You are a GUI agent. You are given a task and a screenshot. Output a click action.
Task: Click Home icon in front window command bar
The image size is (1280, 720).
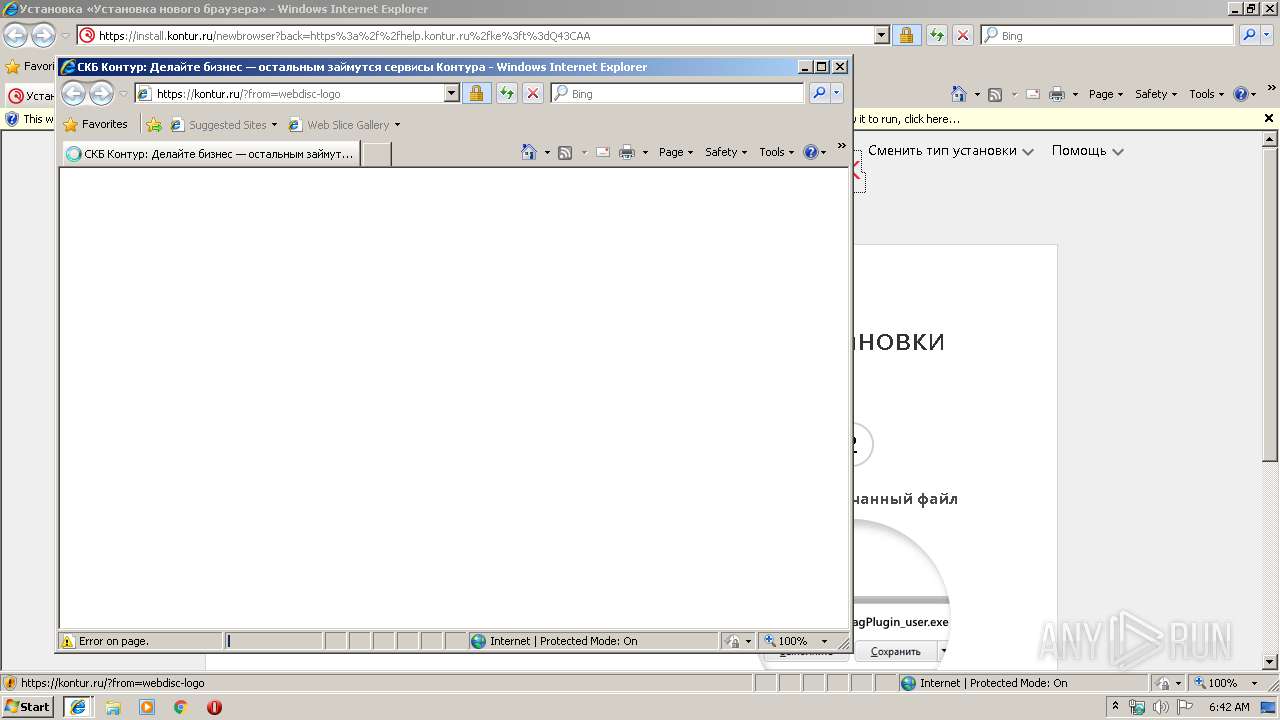[529, 152]
